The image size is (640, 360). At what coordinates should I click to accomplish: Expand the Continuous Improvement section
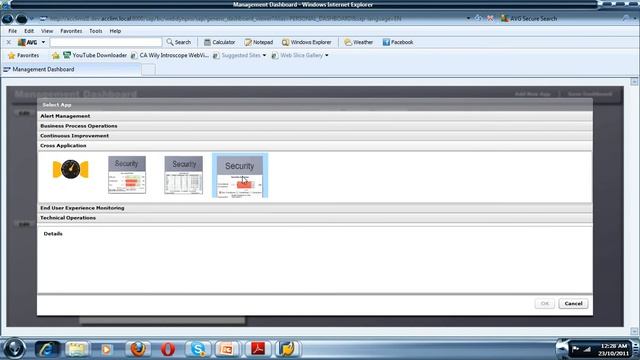pos(315,136)
